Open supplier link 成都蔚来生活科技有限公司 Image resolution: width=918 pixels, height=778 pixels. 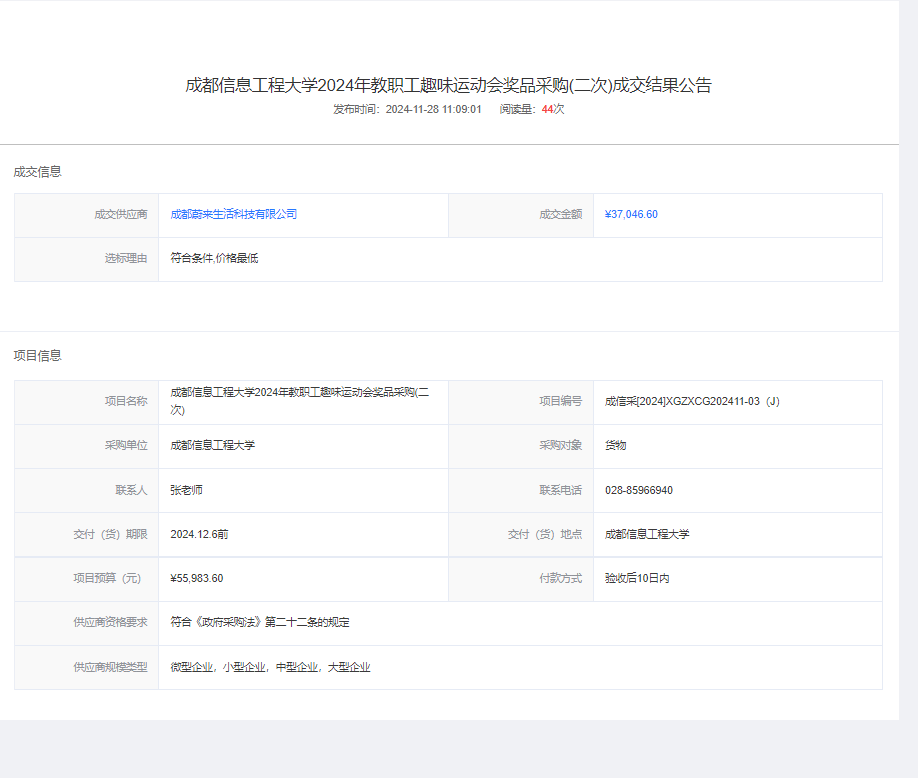pyautogui.click(x=234, y=214)
